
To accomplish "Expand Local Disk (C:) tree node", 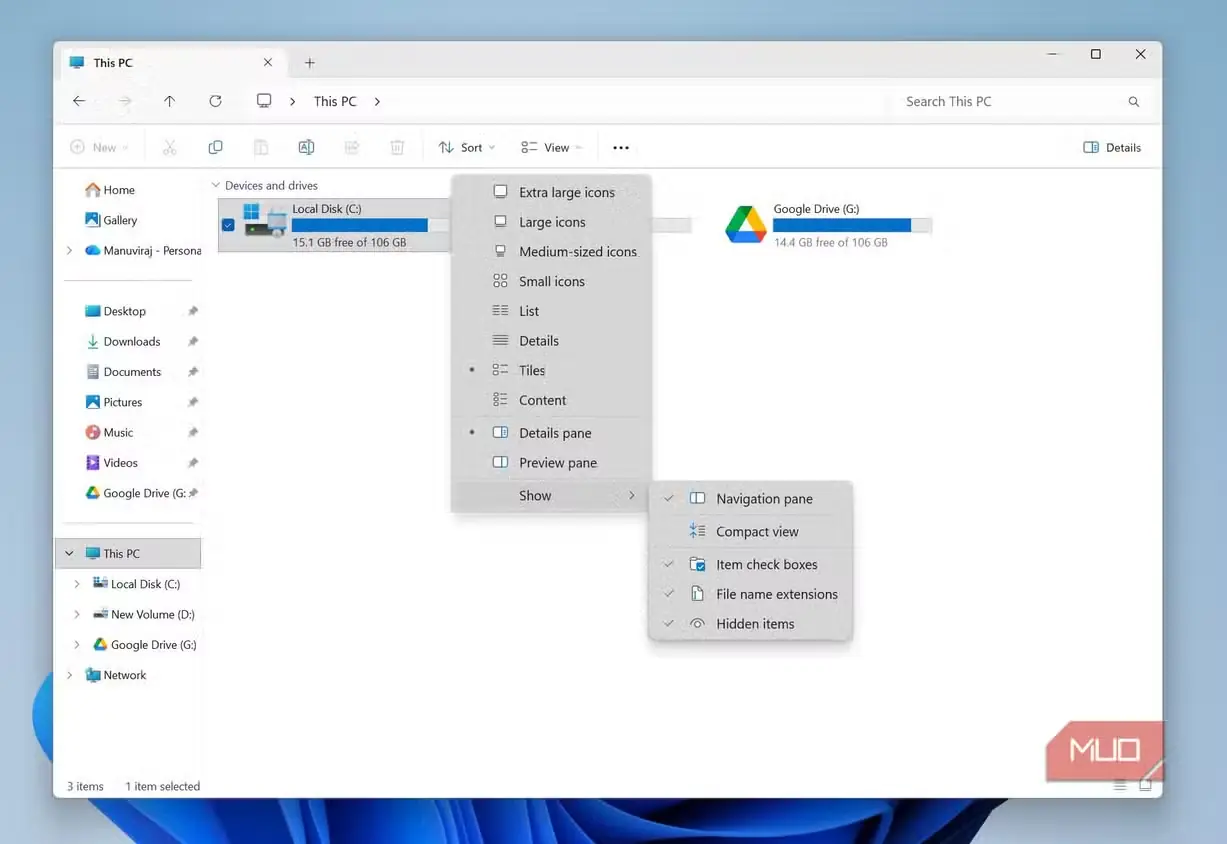I will [x=77, y=584].
